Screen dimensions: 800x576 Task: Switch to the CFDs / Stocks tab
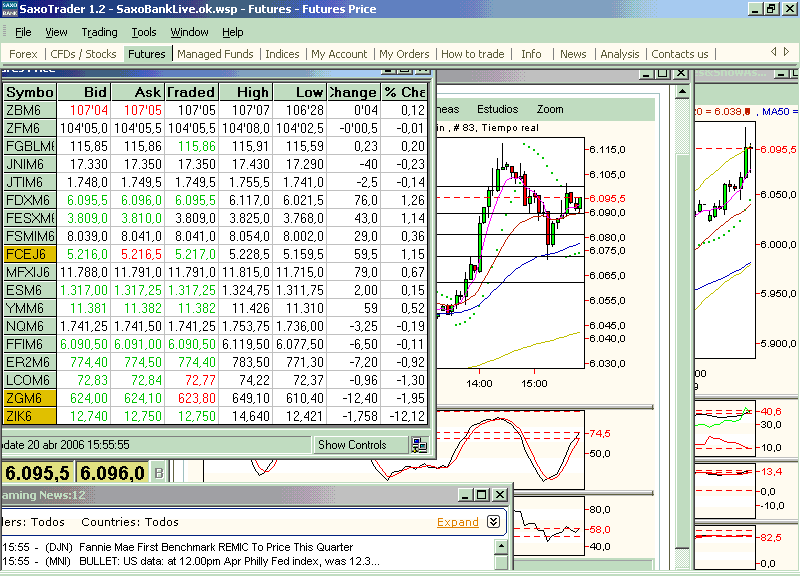(x=83, y=54)
